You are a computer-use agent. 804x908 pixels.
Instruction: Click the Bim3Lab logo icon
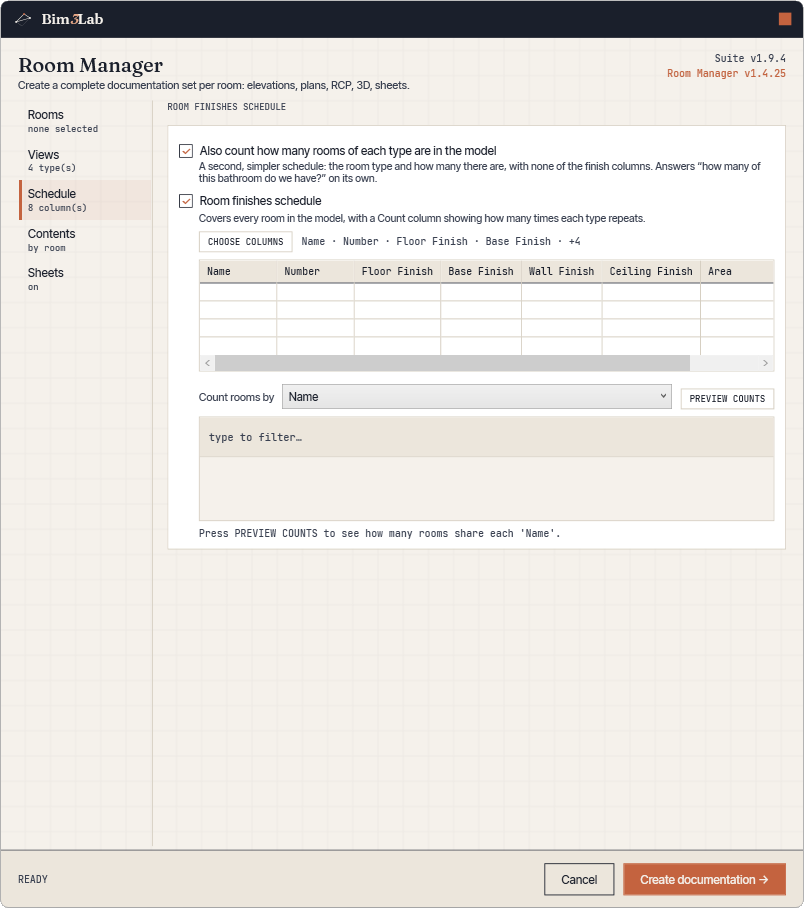[x=23, y=19]
